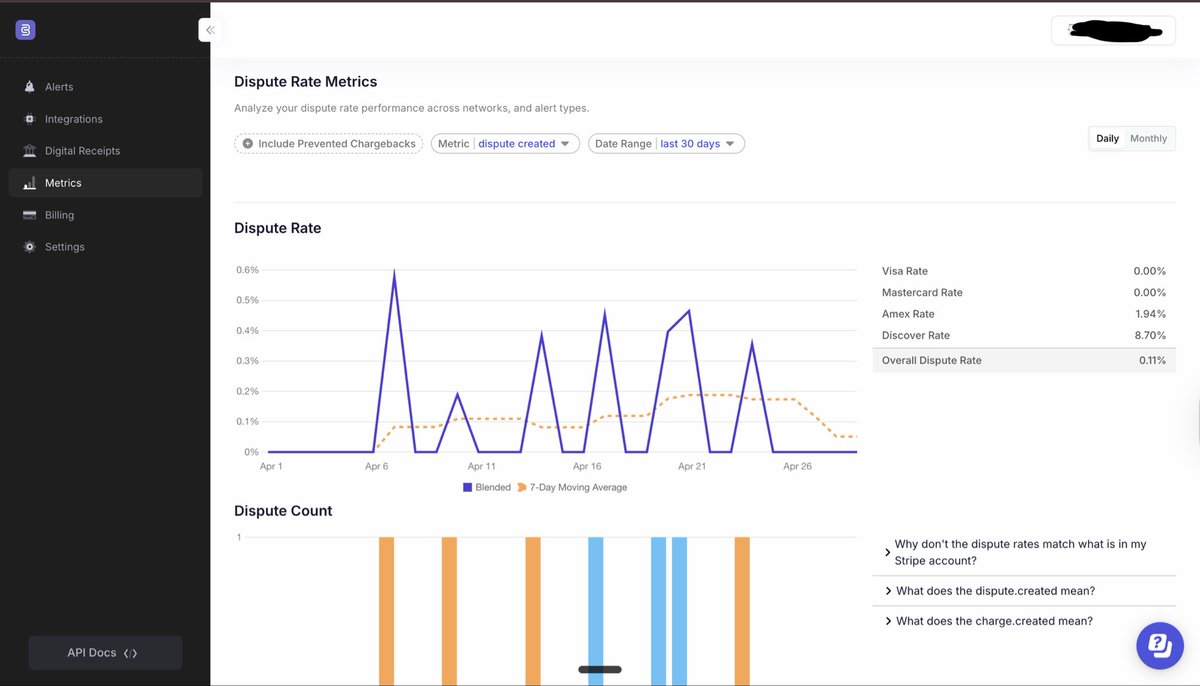Open the Metric dispute created dropdown
This screenshot has height=686, width=1200.
[505, 144]
